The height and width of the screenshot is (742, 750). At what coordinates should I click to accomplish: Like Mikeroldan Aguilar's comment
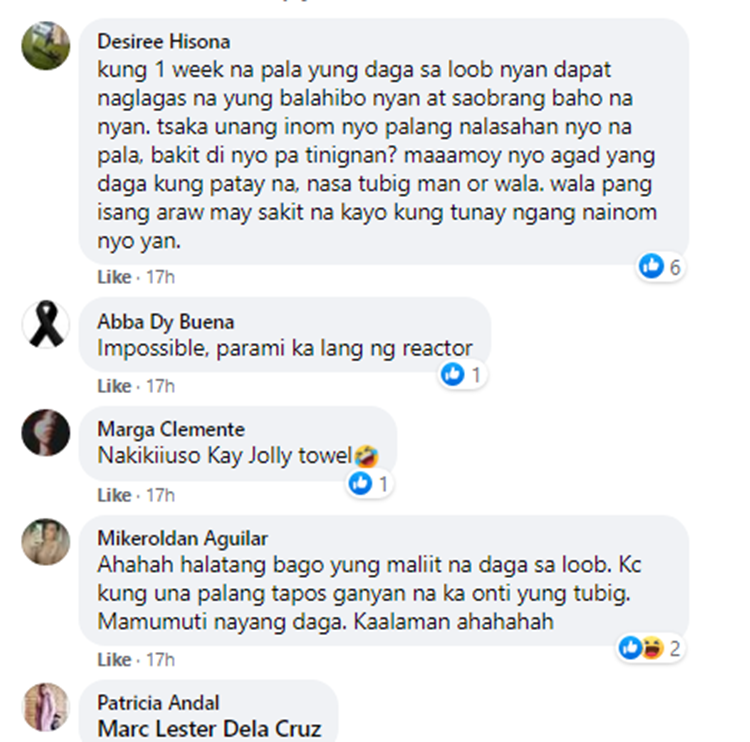coord(114,660)
